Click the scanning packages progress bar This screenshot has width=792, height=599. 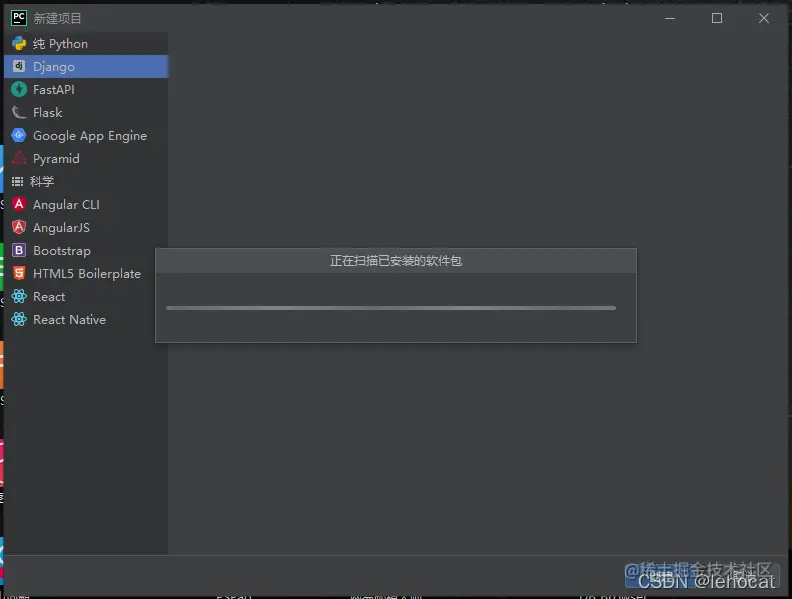[x=391, y=308]
